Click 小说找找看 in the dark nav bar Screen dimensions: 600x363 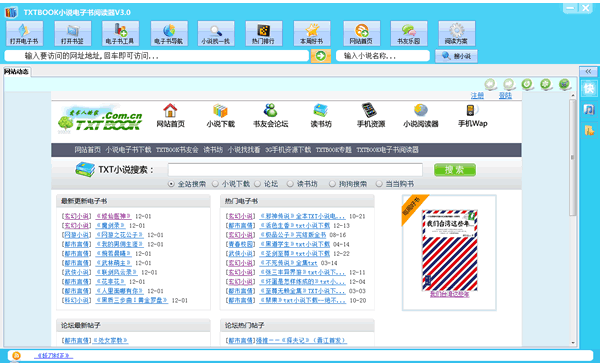pos(244,150)
